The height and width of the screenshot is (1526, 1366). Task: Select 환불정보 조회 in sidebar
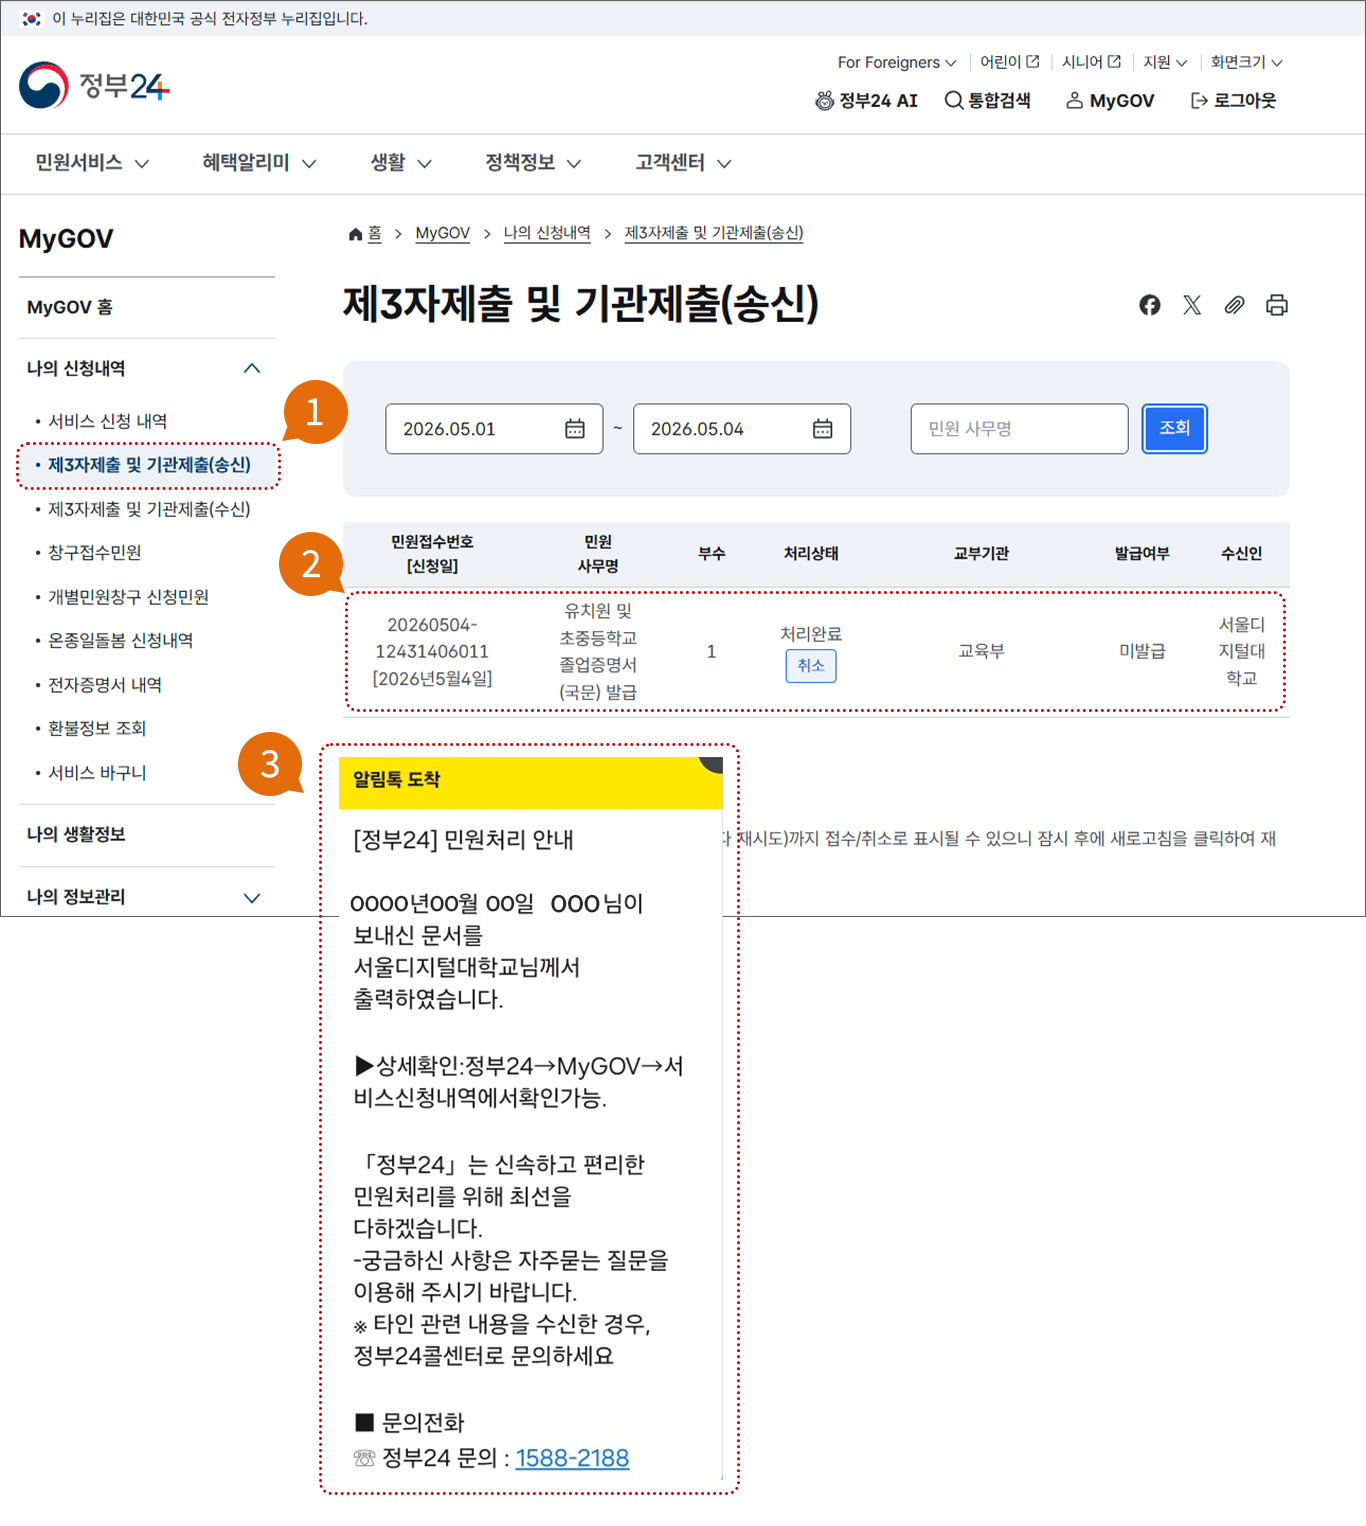(x=96, y=729)
